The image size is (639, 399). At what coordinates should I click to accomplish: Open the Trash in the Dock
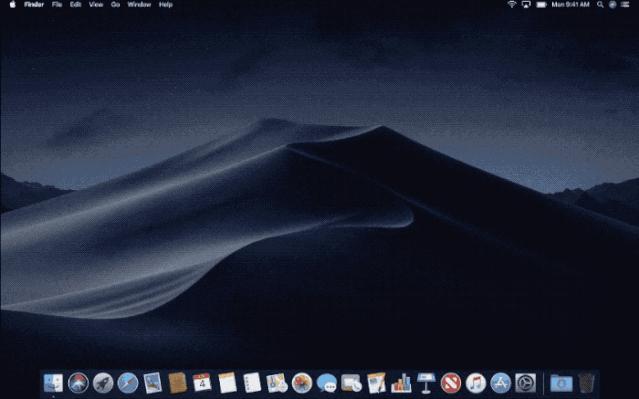pos(586,383)
